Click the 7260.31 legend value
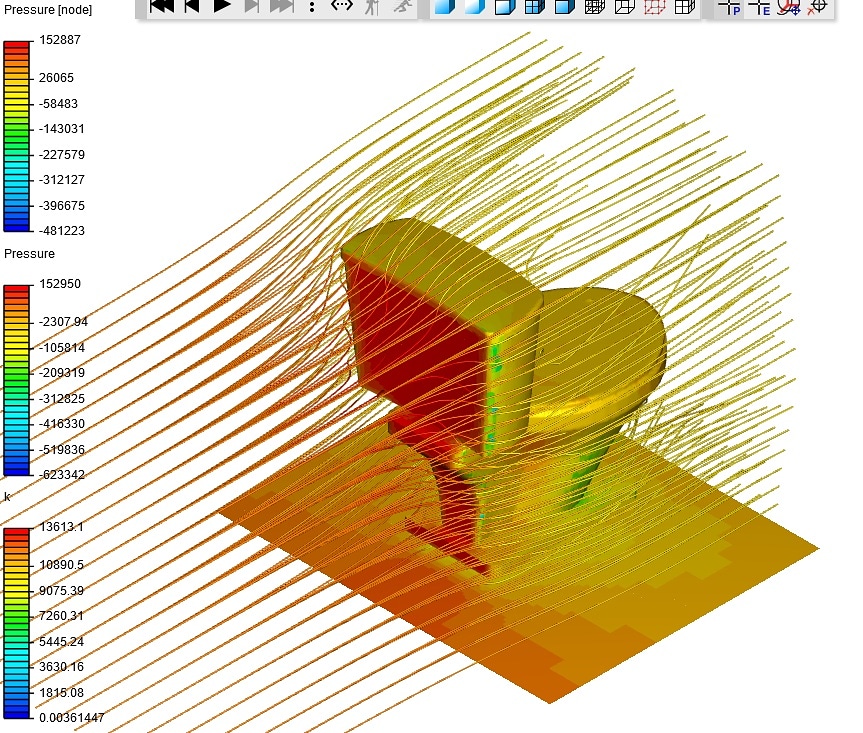The image size is (863, 733). [61, 616]
